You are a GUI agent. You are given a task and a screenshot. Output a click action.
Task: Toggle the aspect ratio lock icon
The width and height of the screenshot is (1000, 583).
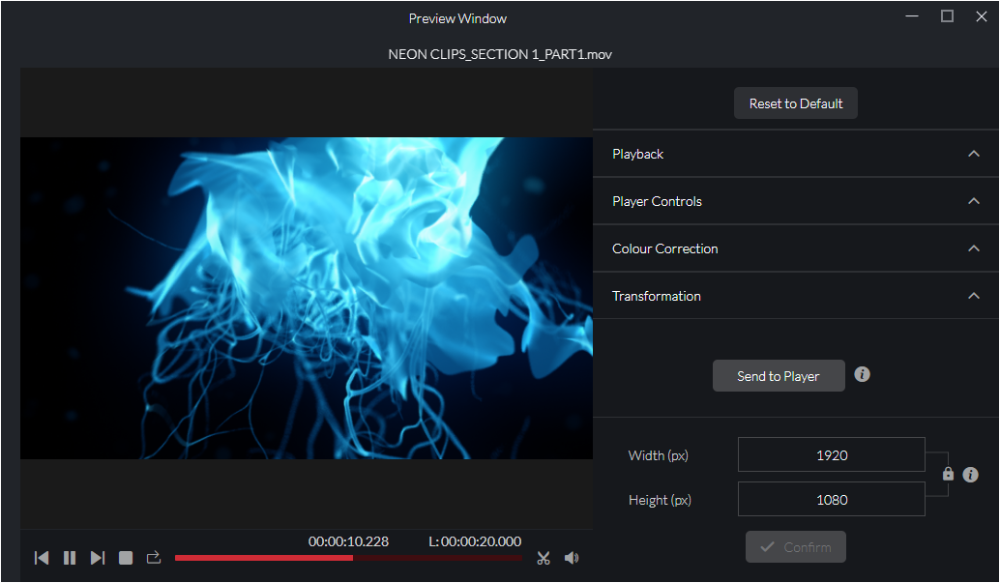pyautogui.click(x=948, y=475)
